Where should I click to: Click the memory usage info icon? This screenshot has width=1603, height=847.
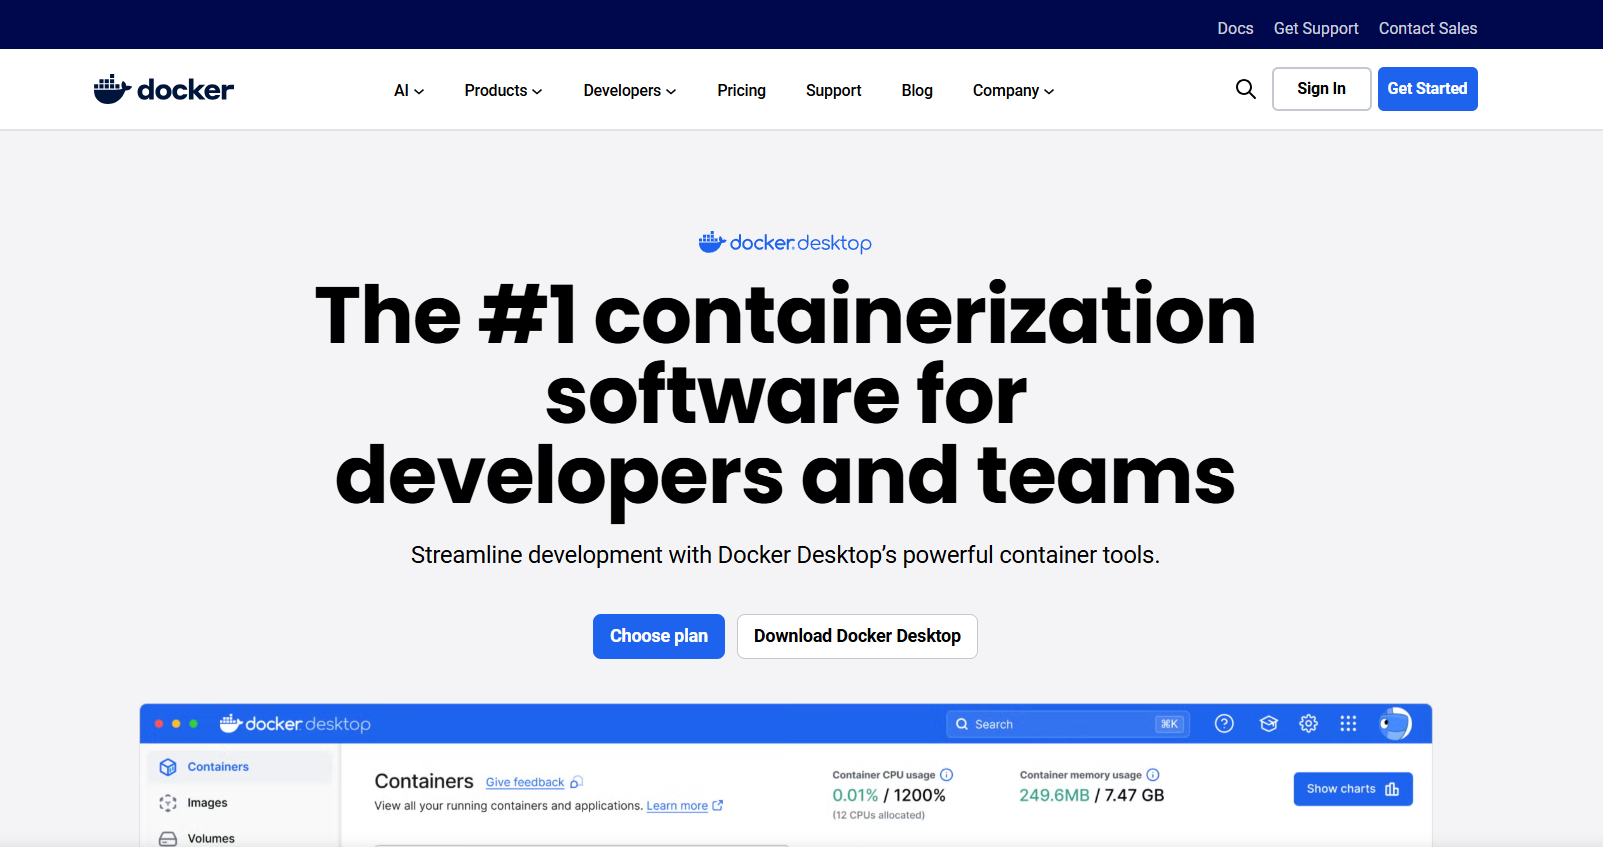(x=1153, y=775)
